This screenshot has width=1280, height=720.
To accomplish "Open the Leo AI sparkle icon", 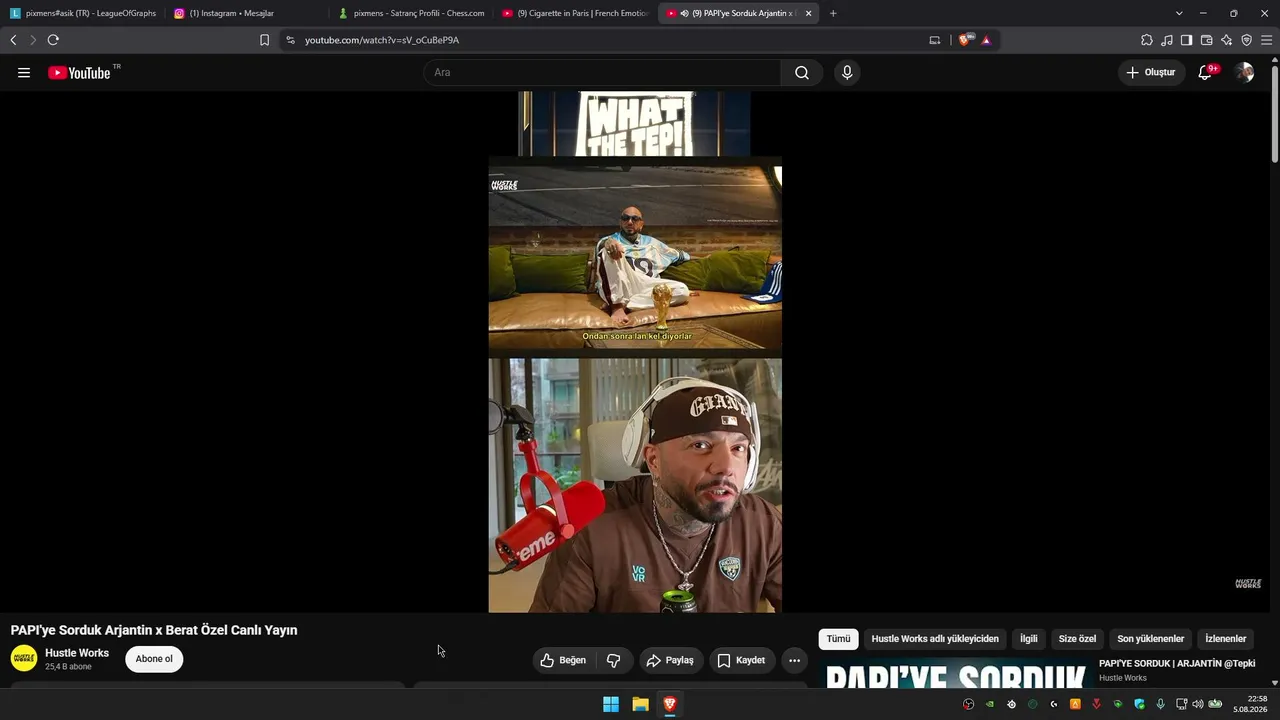I will click(1226, 40).
